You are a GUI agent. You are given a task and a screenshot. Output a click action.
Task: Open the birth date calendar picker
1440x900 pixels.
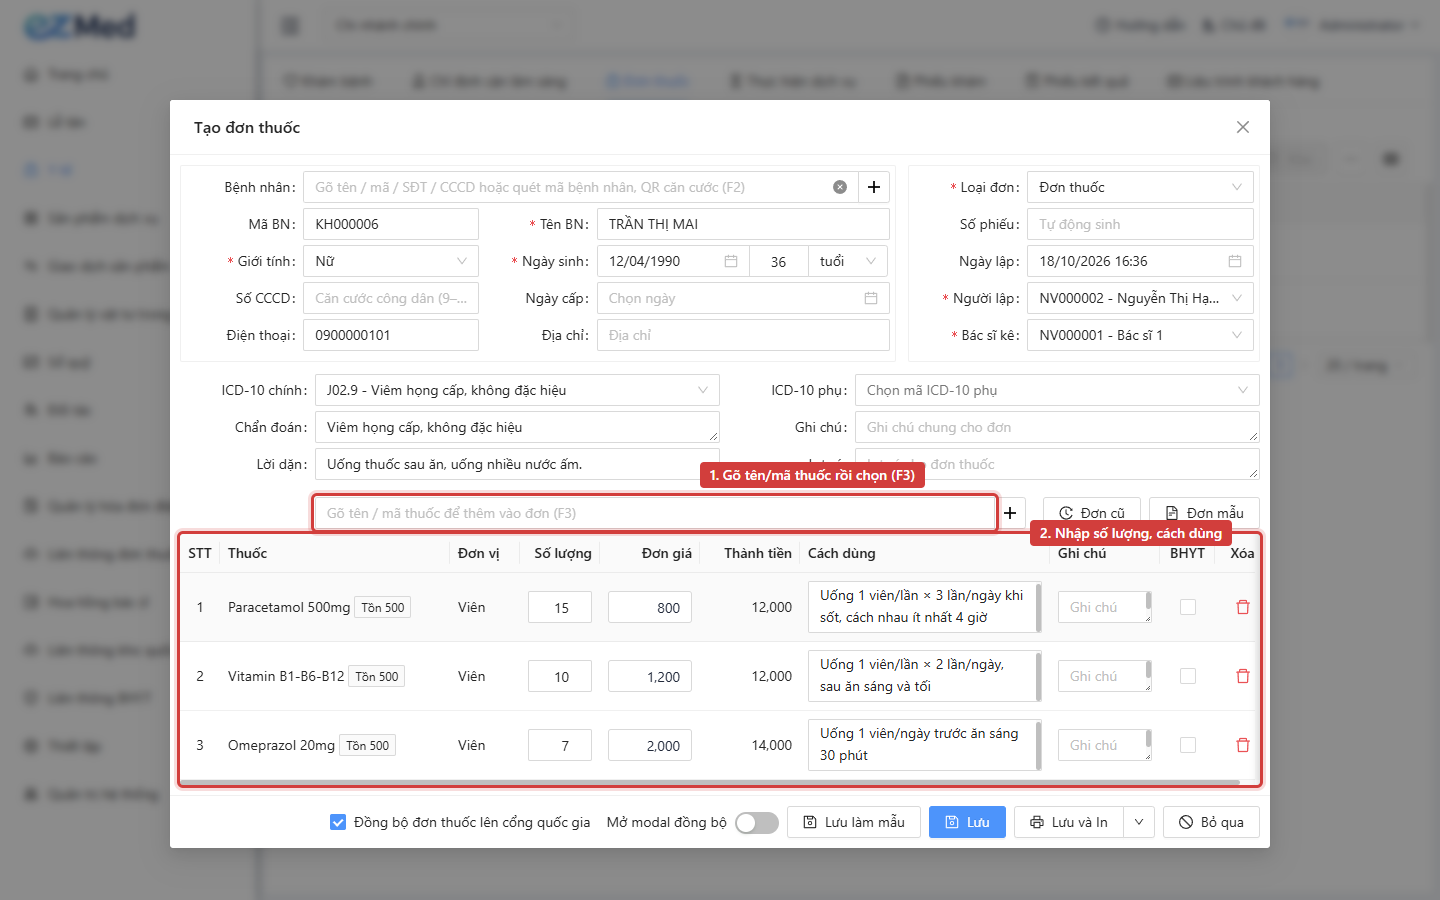click(x=731, y=261)
